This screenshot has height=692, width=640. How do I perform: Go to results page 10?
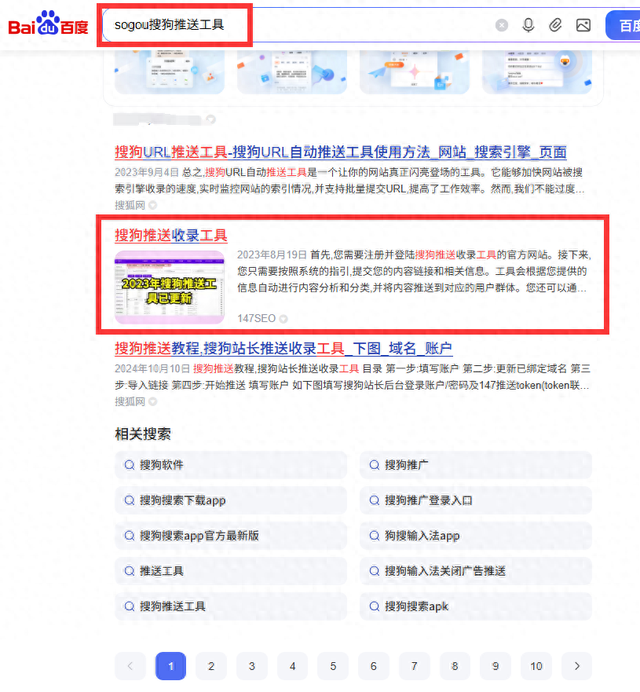click(536, 666)
